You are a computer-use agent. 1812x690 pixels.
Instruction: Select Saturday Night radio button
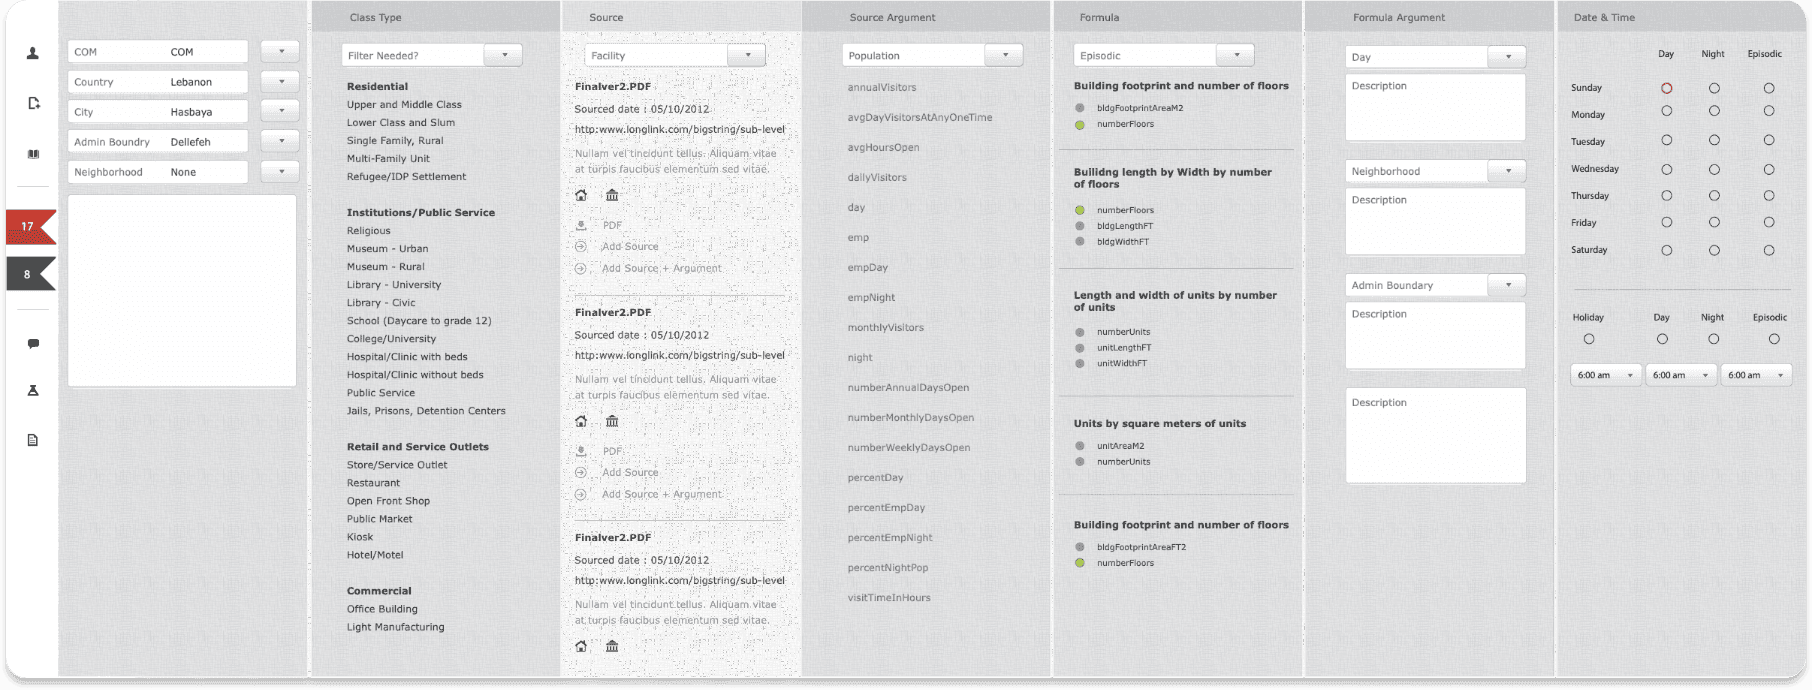[1714, 250]
